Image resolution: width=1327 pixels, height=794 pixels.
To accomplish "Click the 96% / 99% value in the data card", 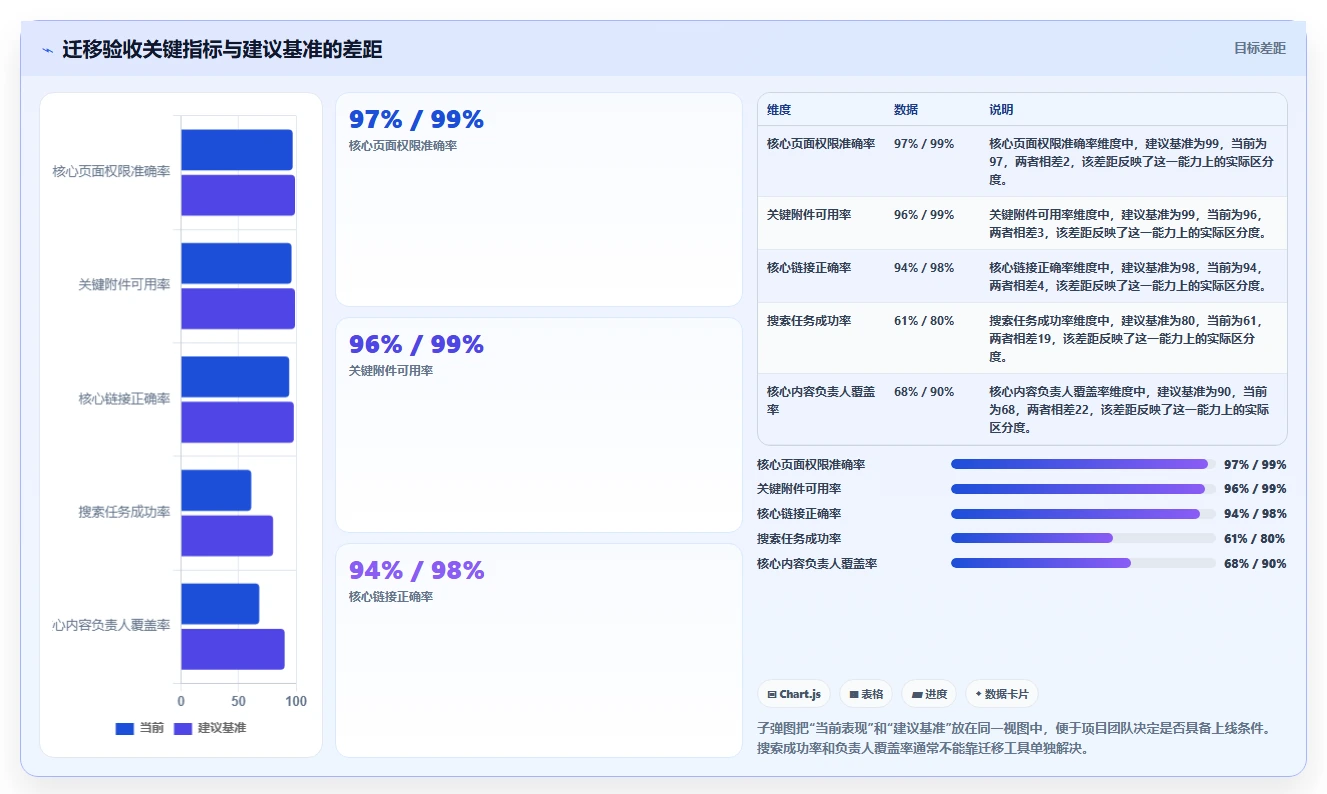I will click(416, 345).
